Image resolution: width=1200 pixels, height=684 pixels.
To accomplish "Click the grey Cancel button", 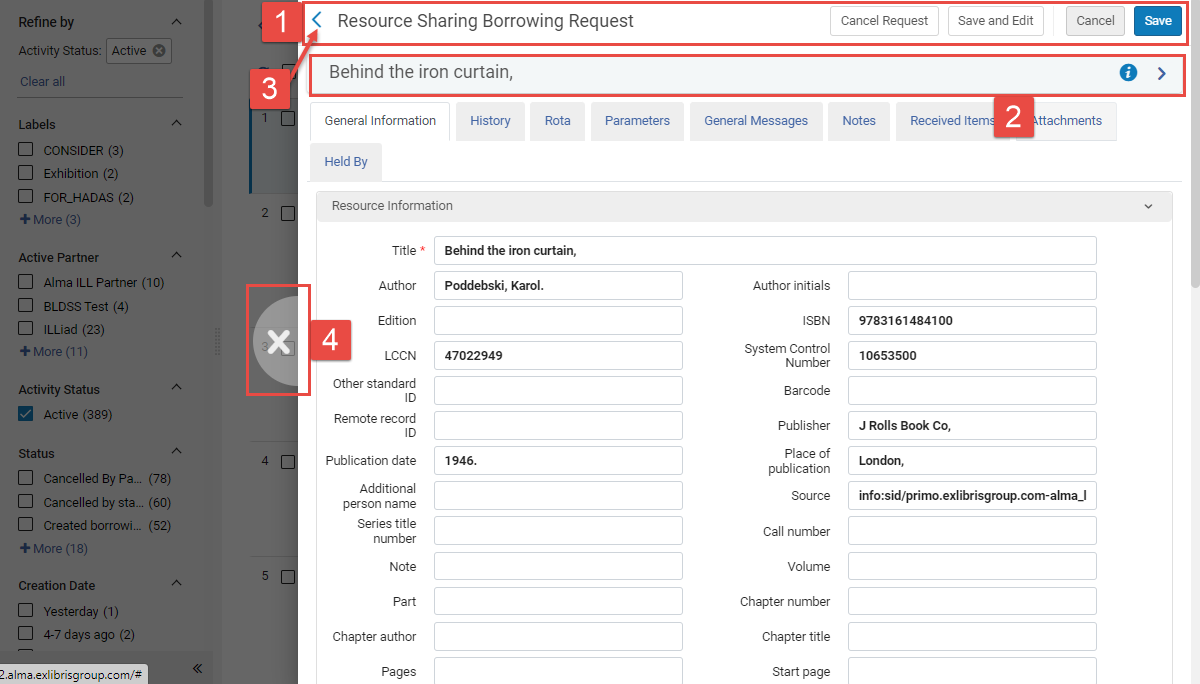I will 1095,21.
